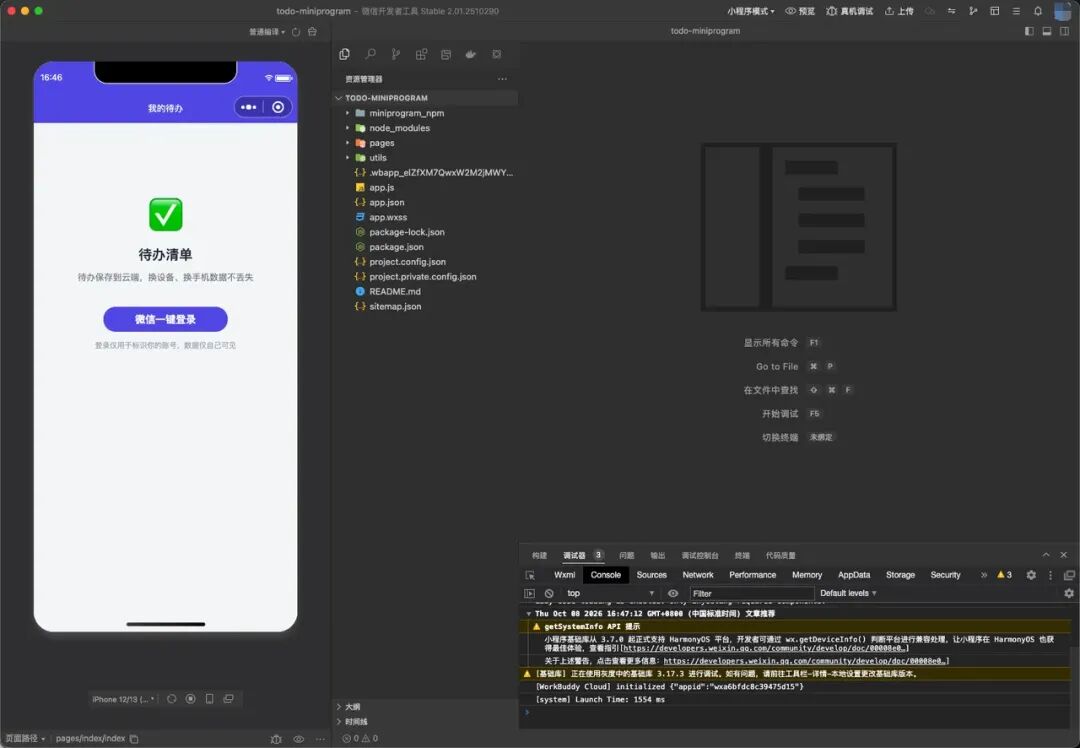
Task: Open the Explorer files icon in activity bar
Action: (x=344, y=54)
